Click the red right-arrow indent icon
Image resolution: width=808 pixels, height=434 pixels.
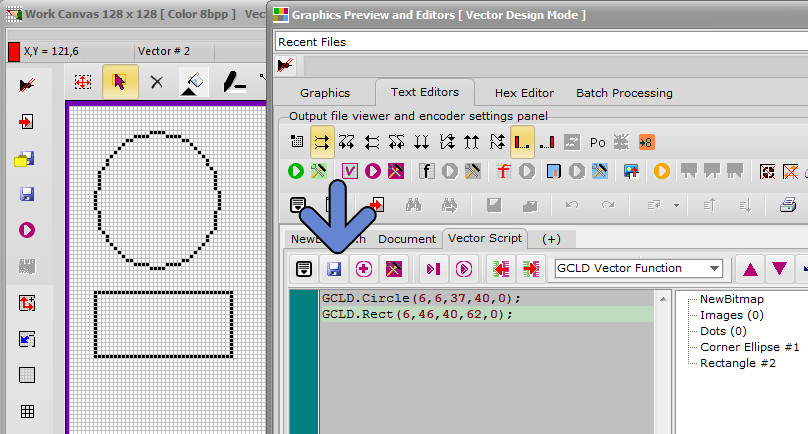click(530, 269)
